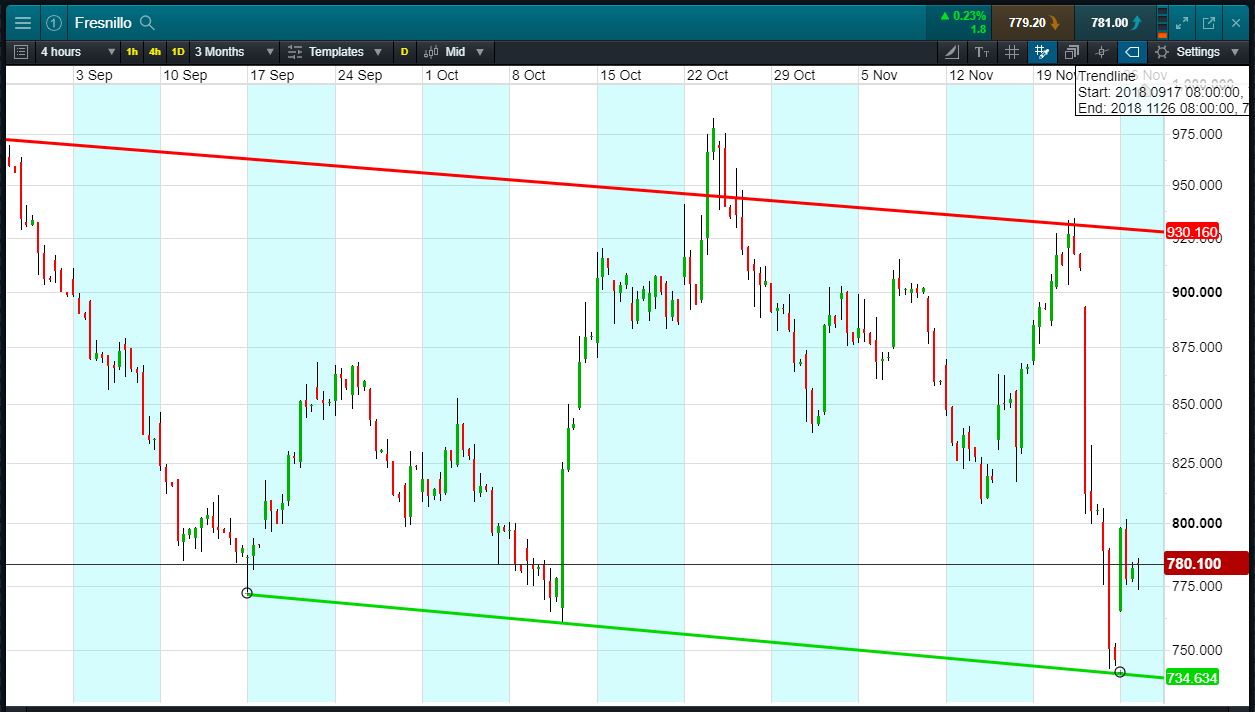Click the buy price 781.00
The image size is (1255, 712).
(x=1115, y=22)
